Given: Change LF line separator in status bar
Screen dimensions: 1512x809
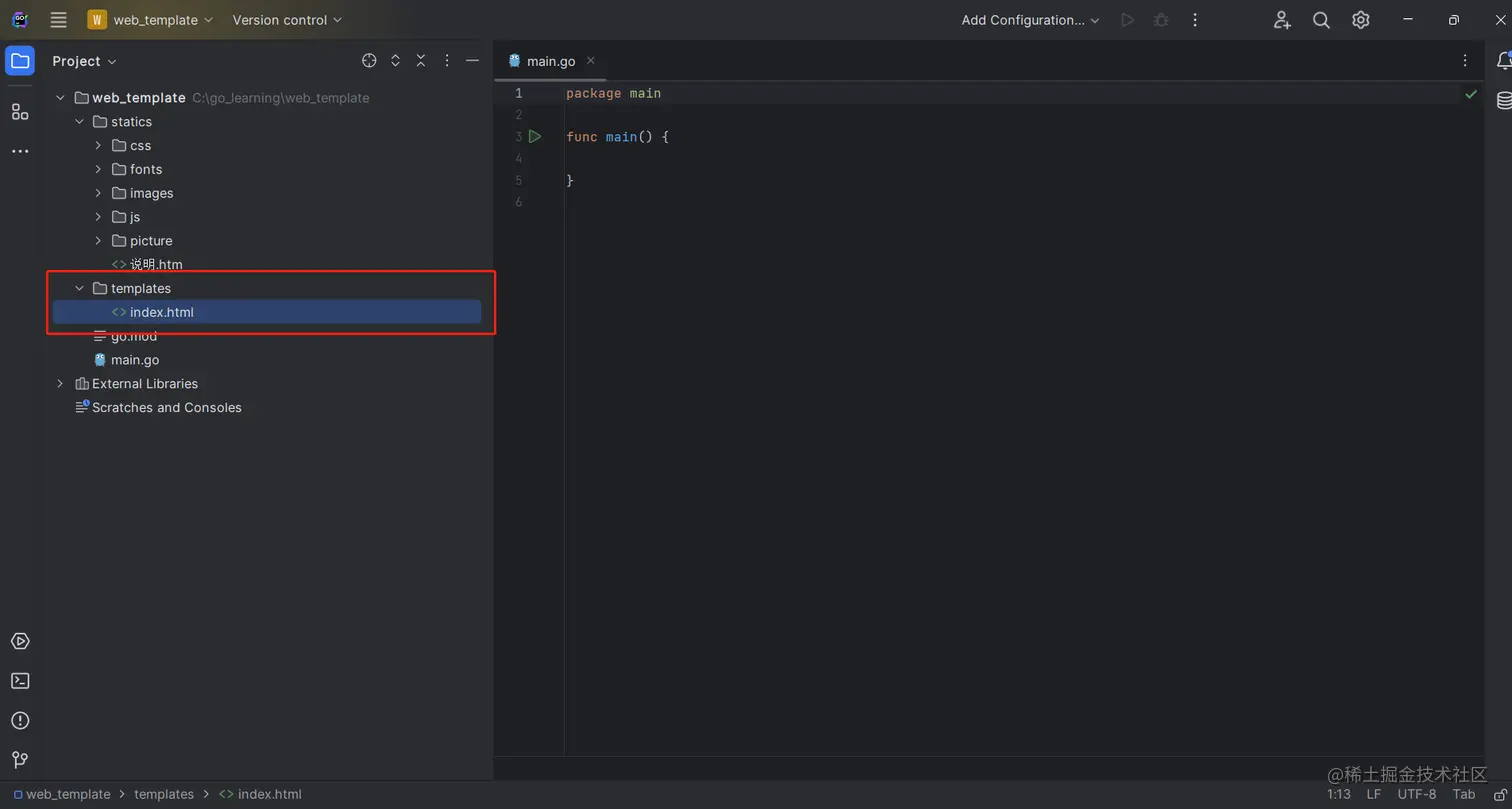Looking at the screenshot, I should (1374, 794).
